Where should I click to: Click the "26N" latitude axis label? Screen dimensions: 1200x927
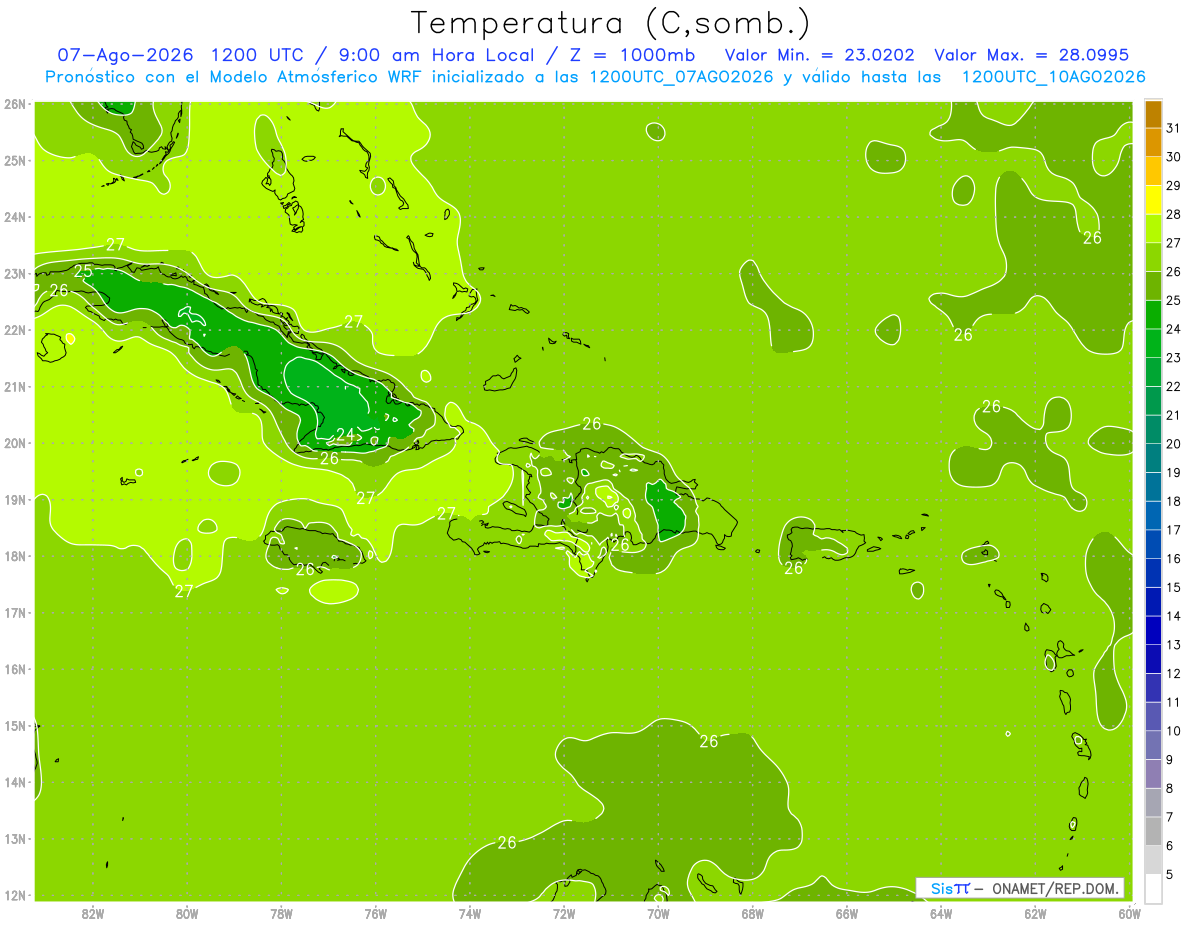[x=15, y=104]
